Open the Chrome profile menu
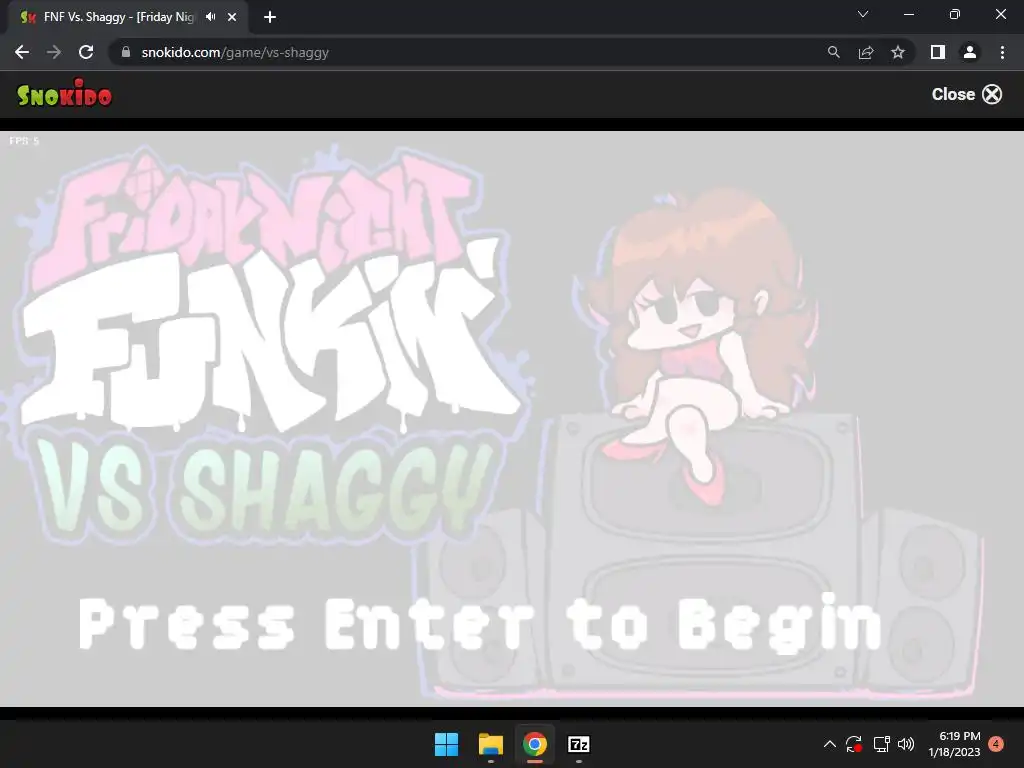The image size is (1024, 768). tap(970, 52)
